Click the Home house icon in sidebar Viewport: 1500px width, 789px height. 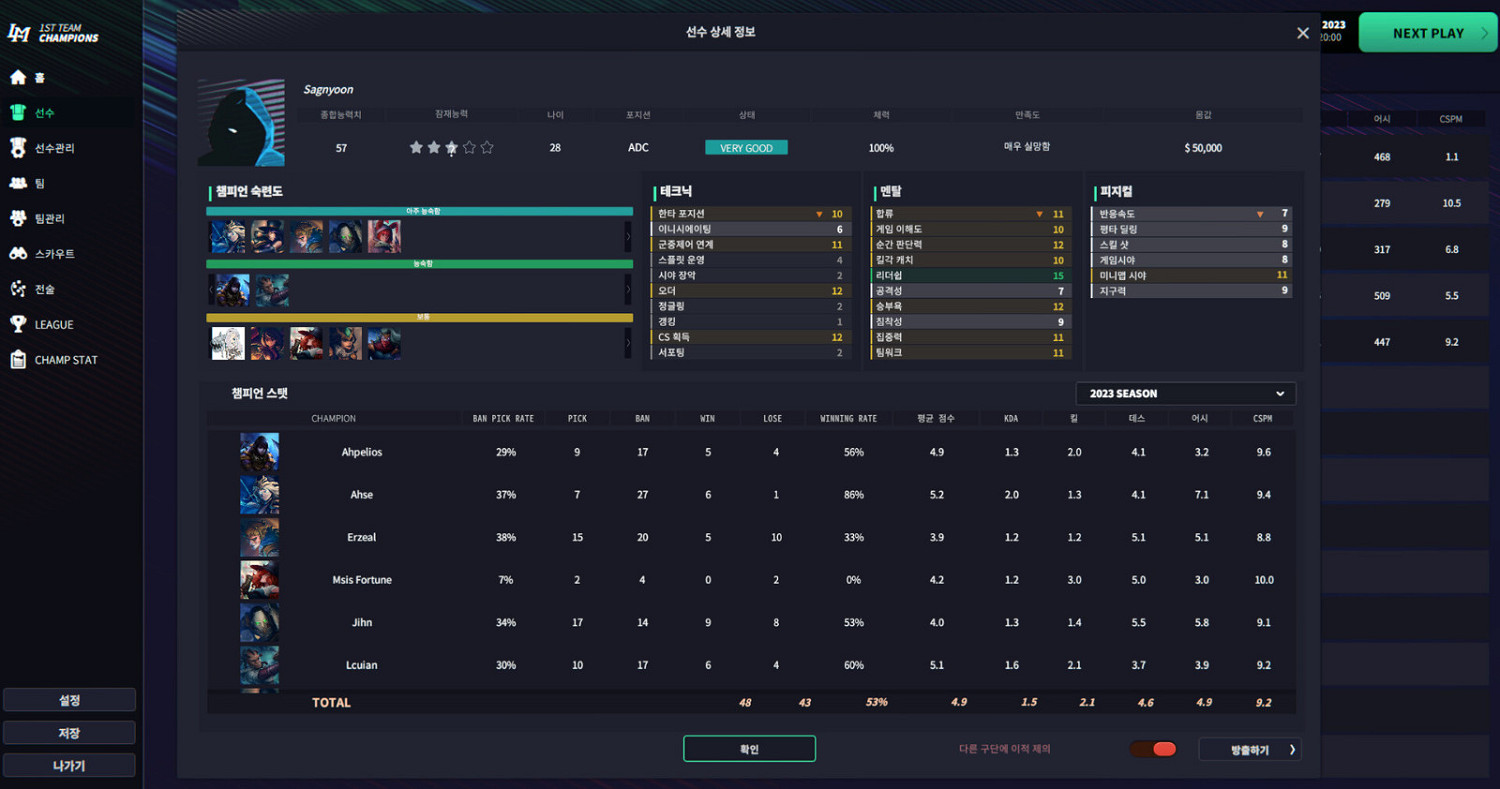pyautogui.click(x=18, y=77)
